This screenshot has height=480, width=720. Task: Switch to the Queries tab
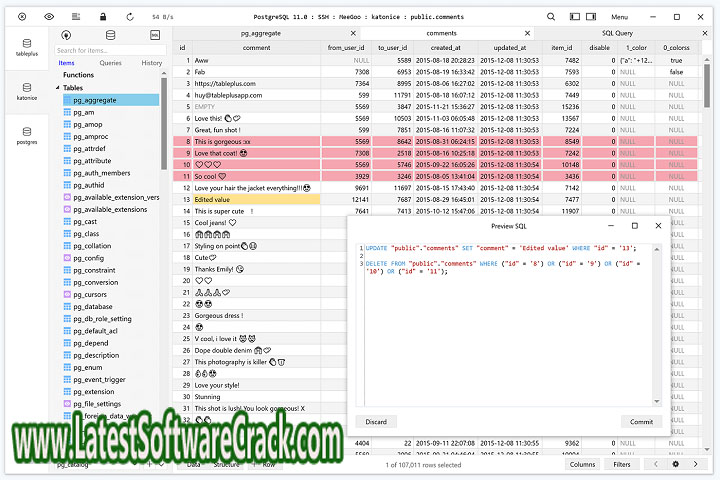(110, 63)
